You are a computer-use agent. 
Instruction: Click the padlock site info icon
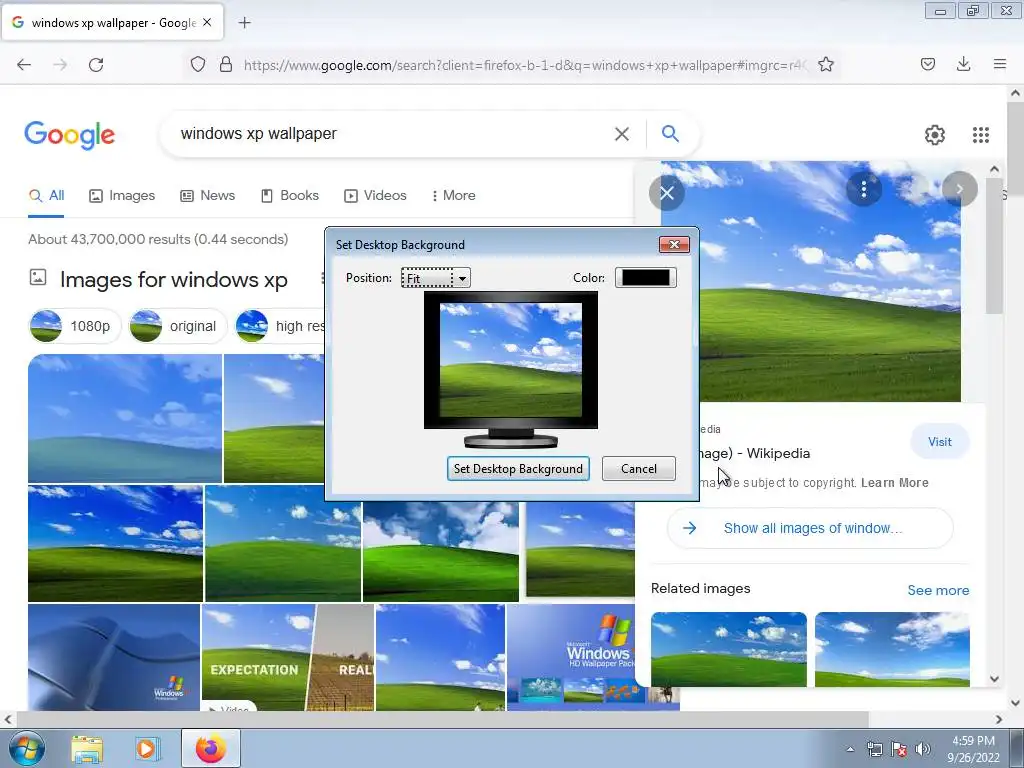pos(226,64)
